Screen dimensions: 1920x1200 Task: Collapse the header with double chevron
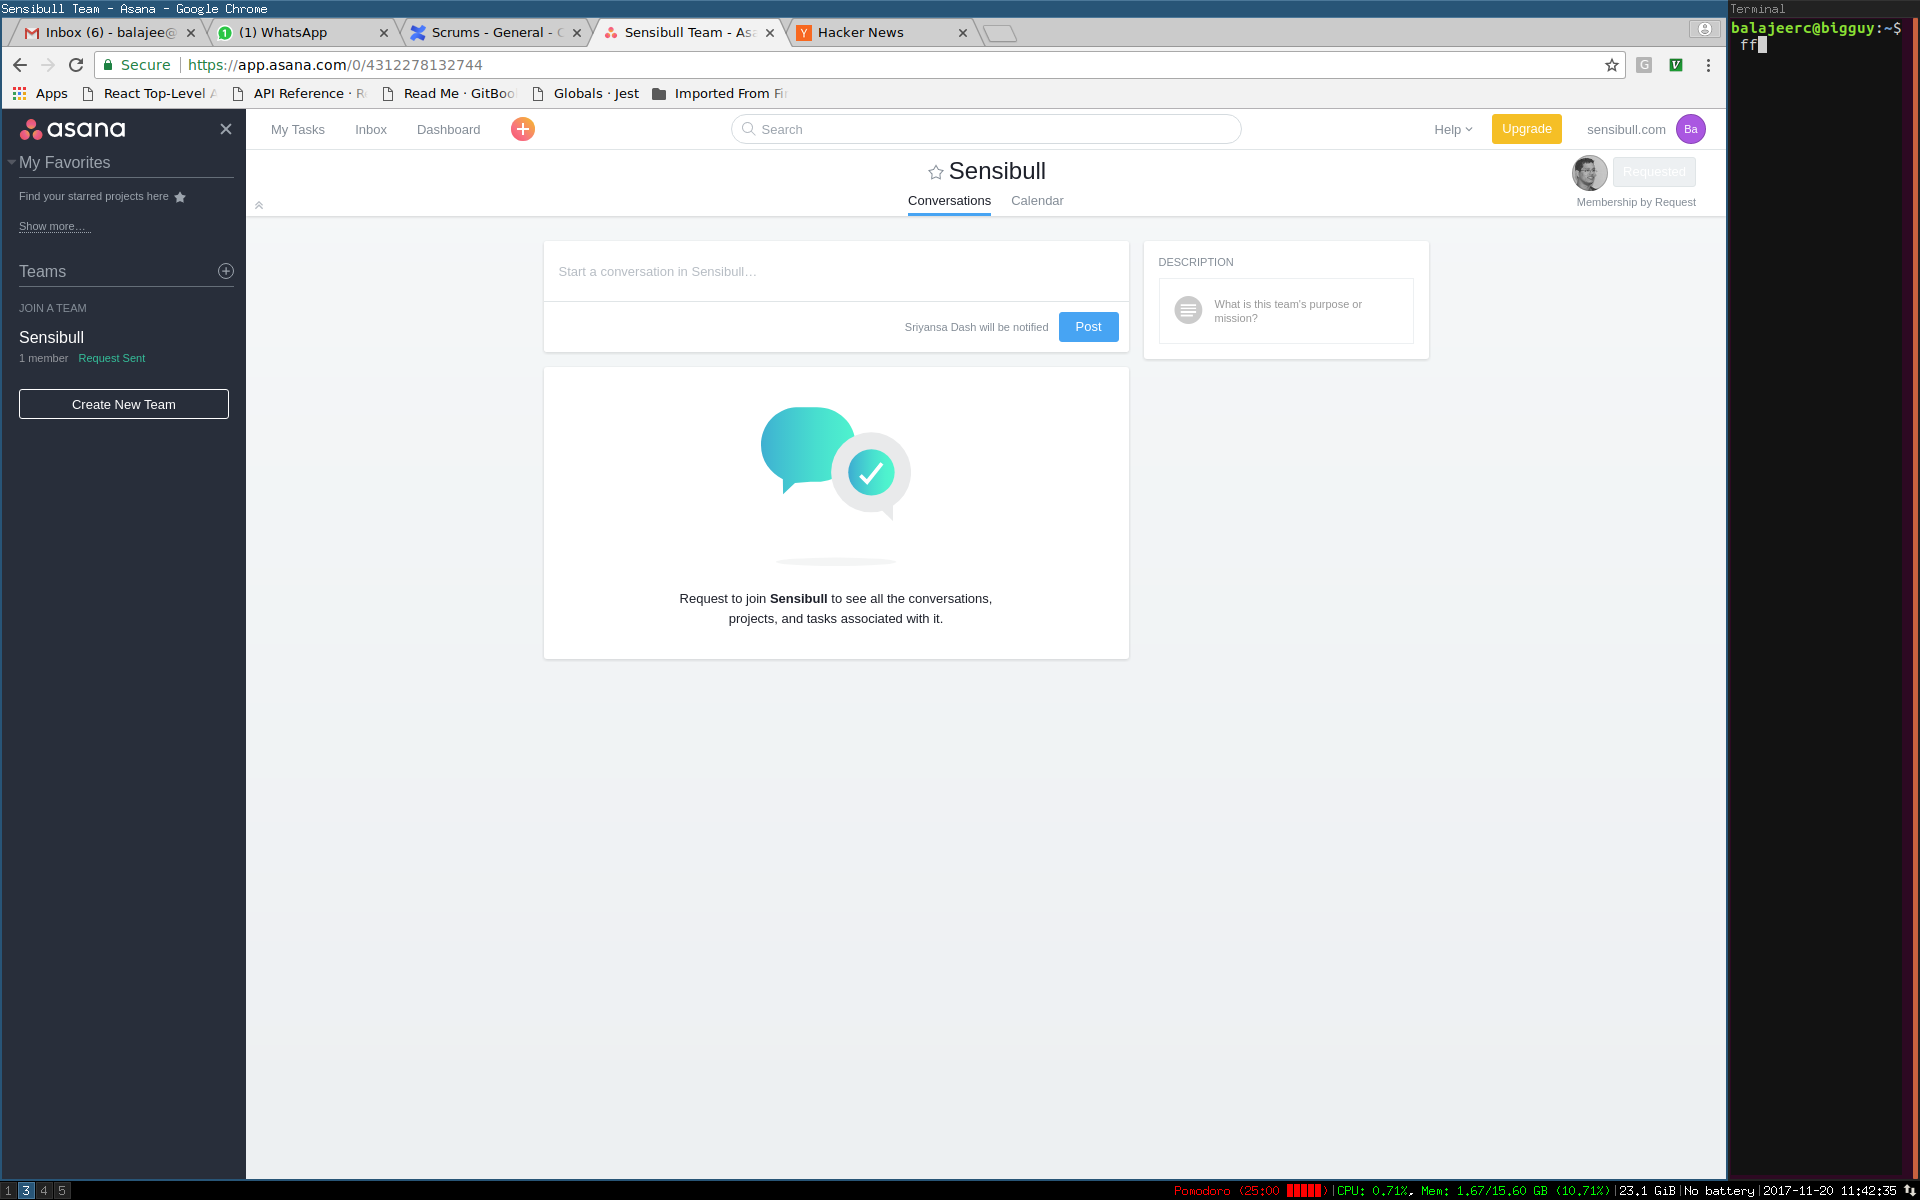coord(259,205)
